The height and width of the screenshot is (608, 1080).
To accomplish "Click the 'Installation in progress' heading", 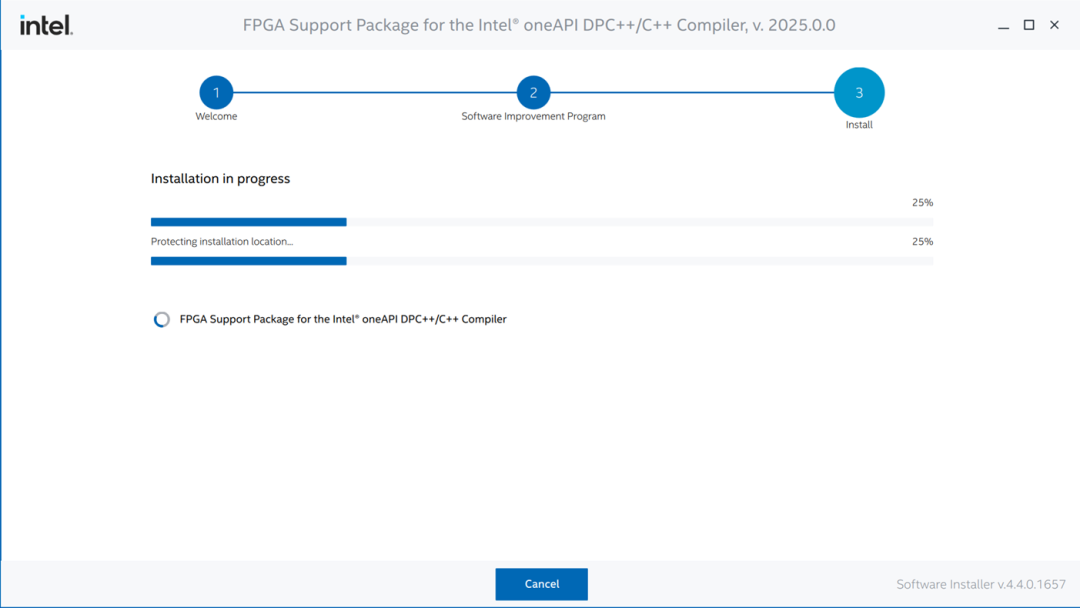I will (220, 178).
